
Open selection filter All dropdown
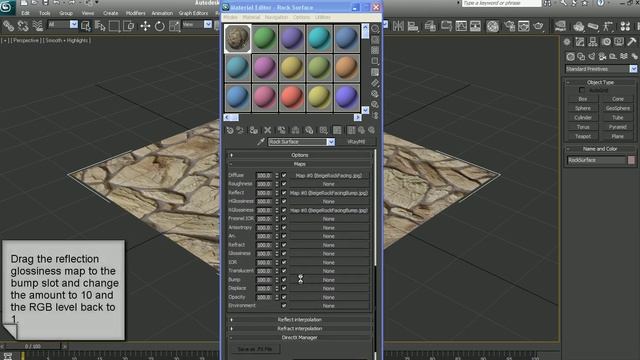pyautogui.click(x=73, y=24)
